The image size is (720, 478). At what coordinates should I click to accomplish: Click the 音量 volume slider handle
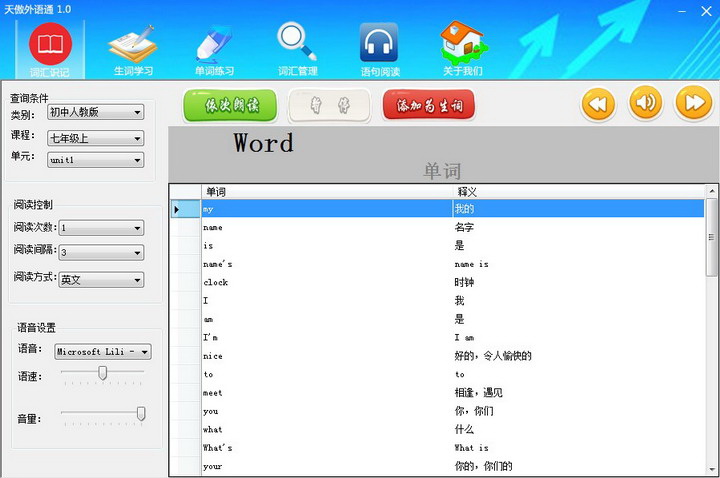(x=141, y=413)
